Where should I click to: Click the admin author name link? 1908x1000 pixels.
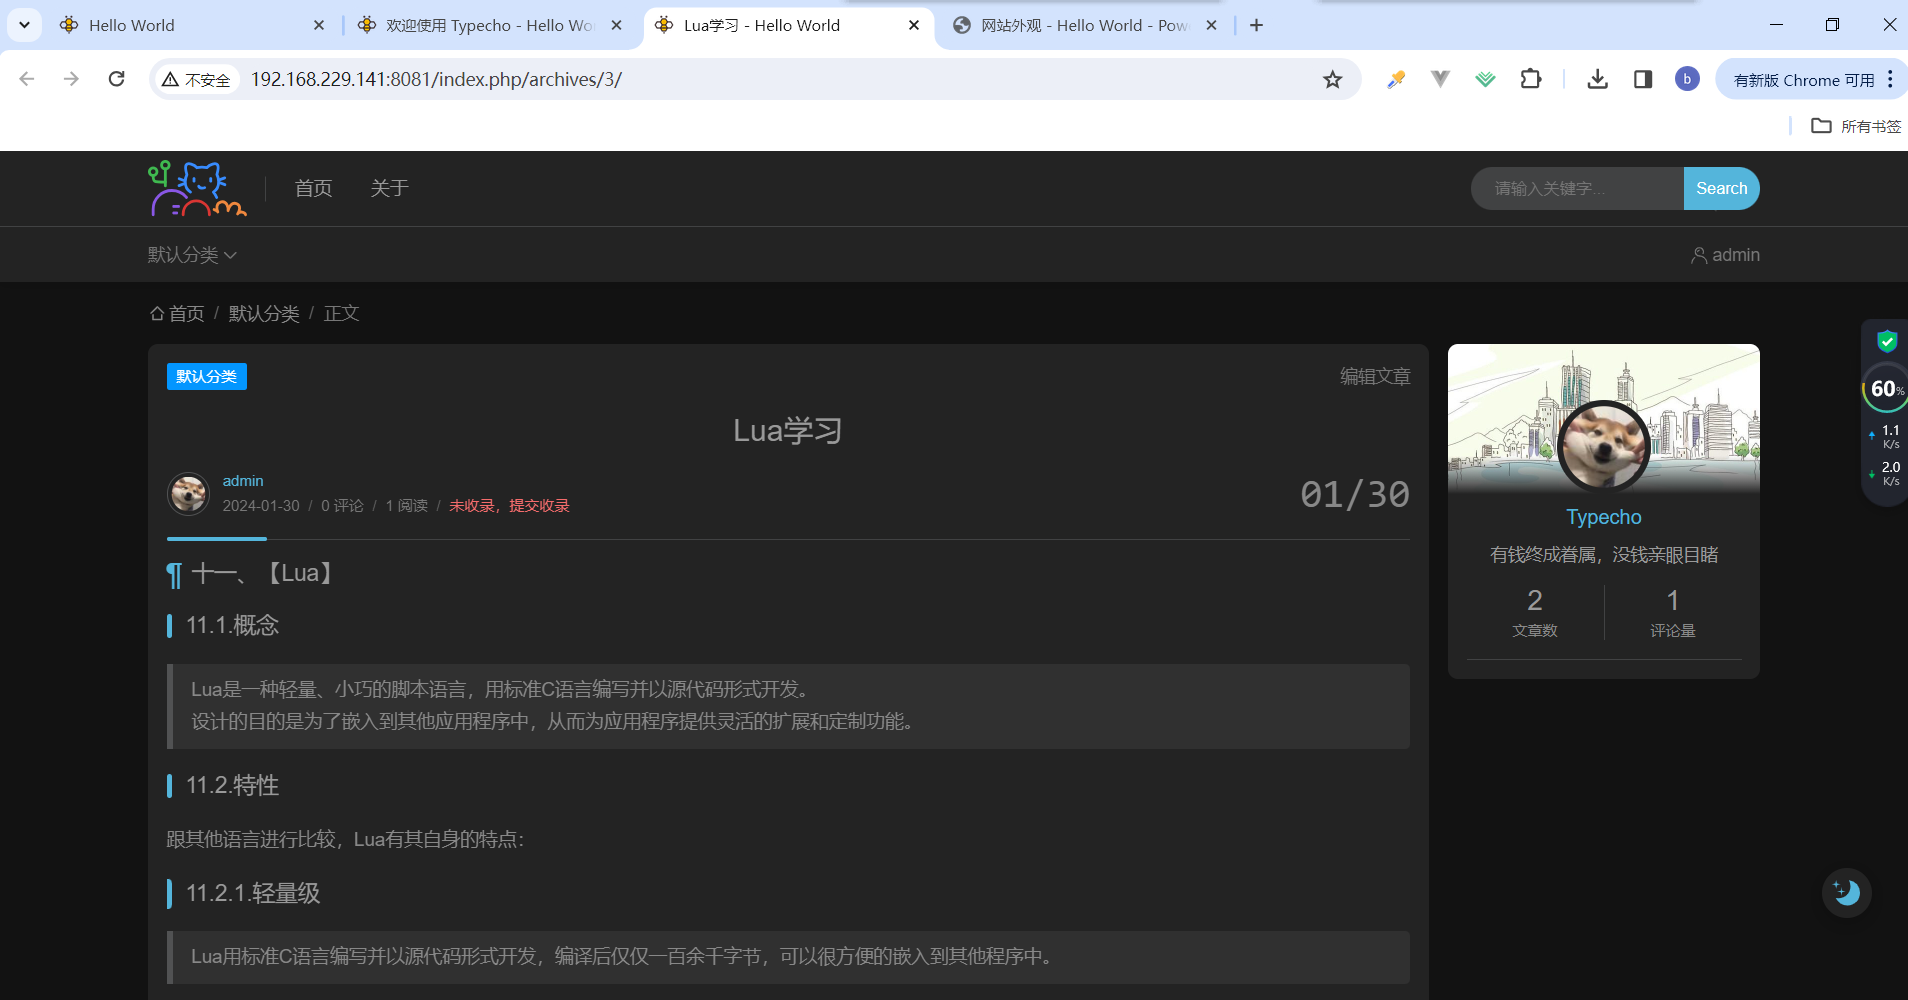[x=243, y=481]
